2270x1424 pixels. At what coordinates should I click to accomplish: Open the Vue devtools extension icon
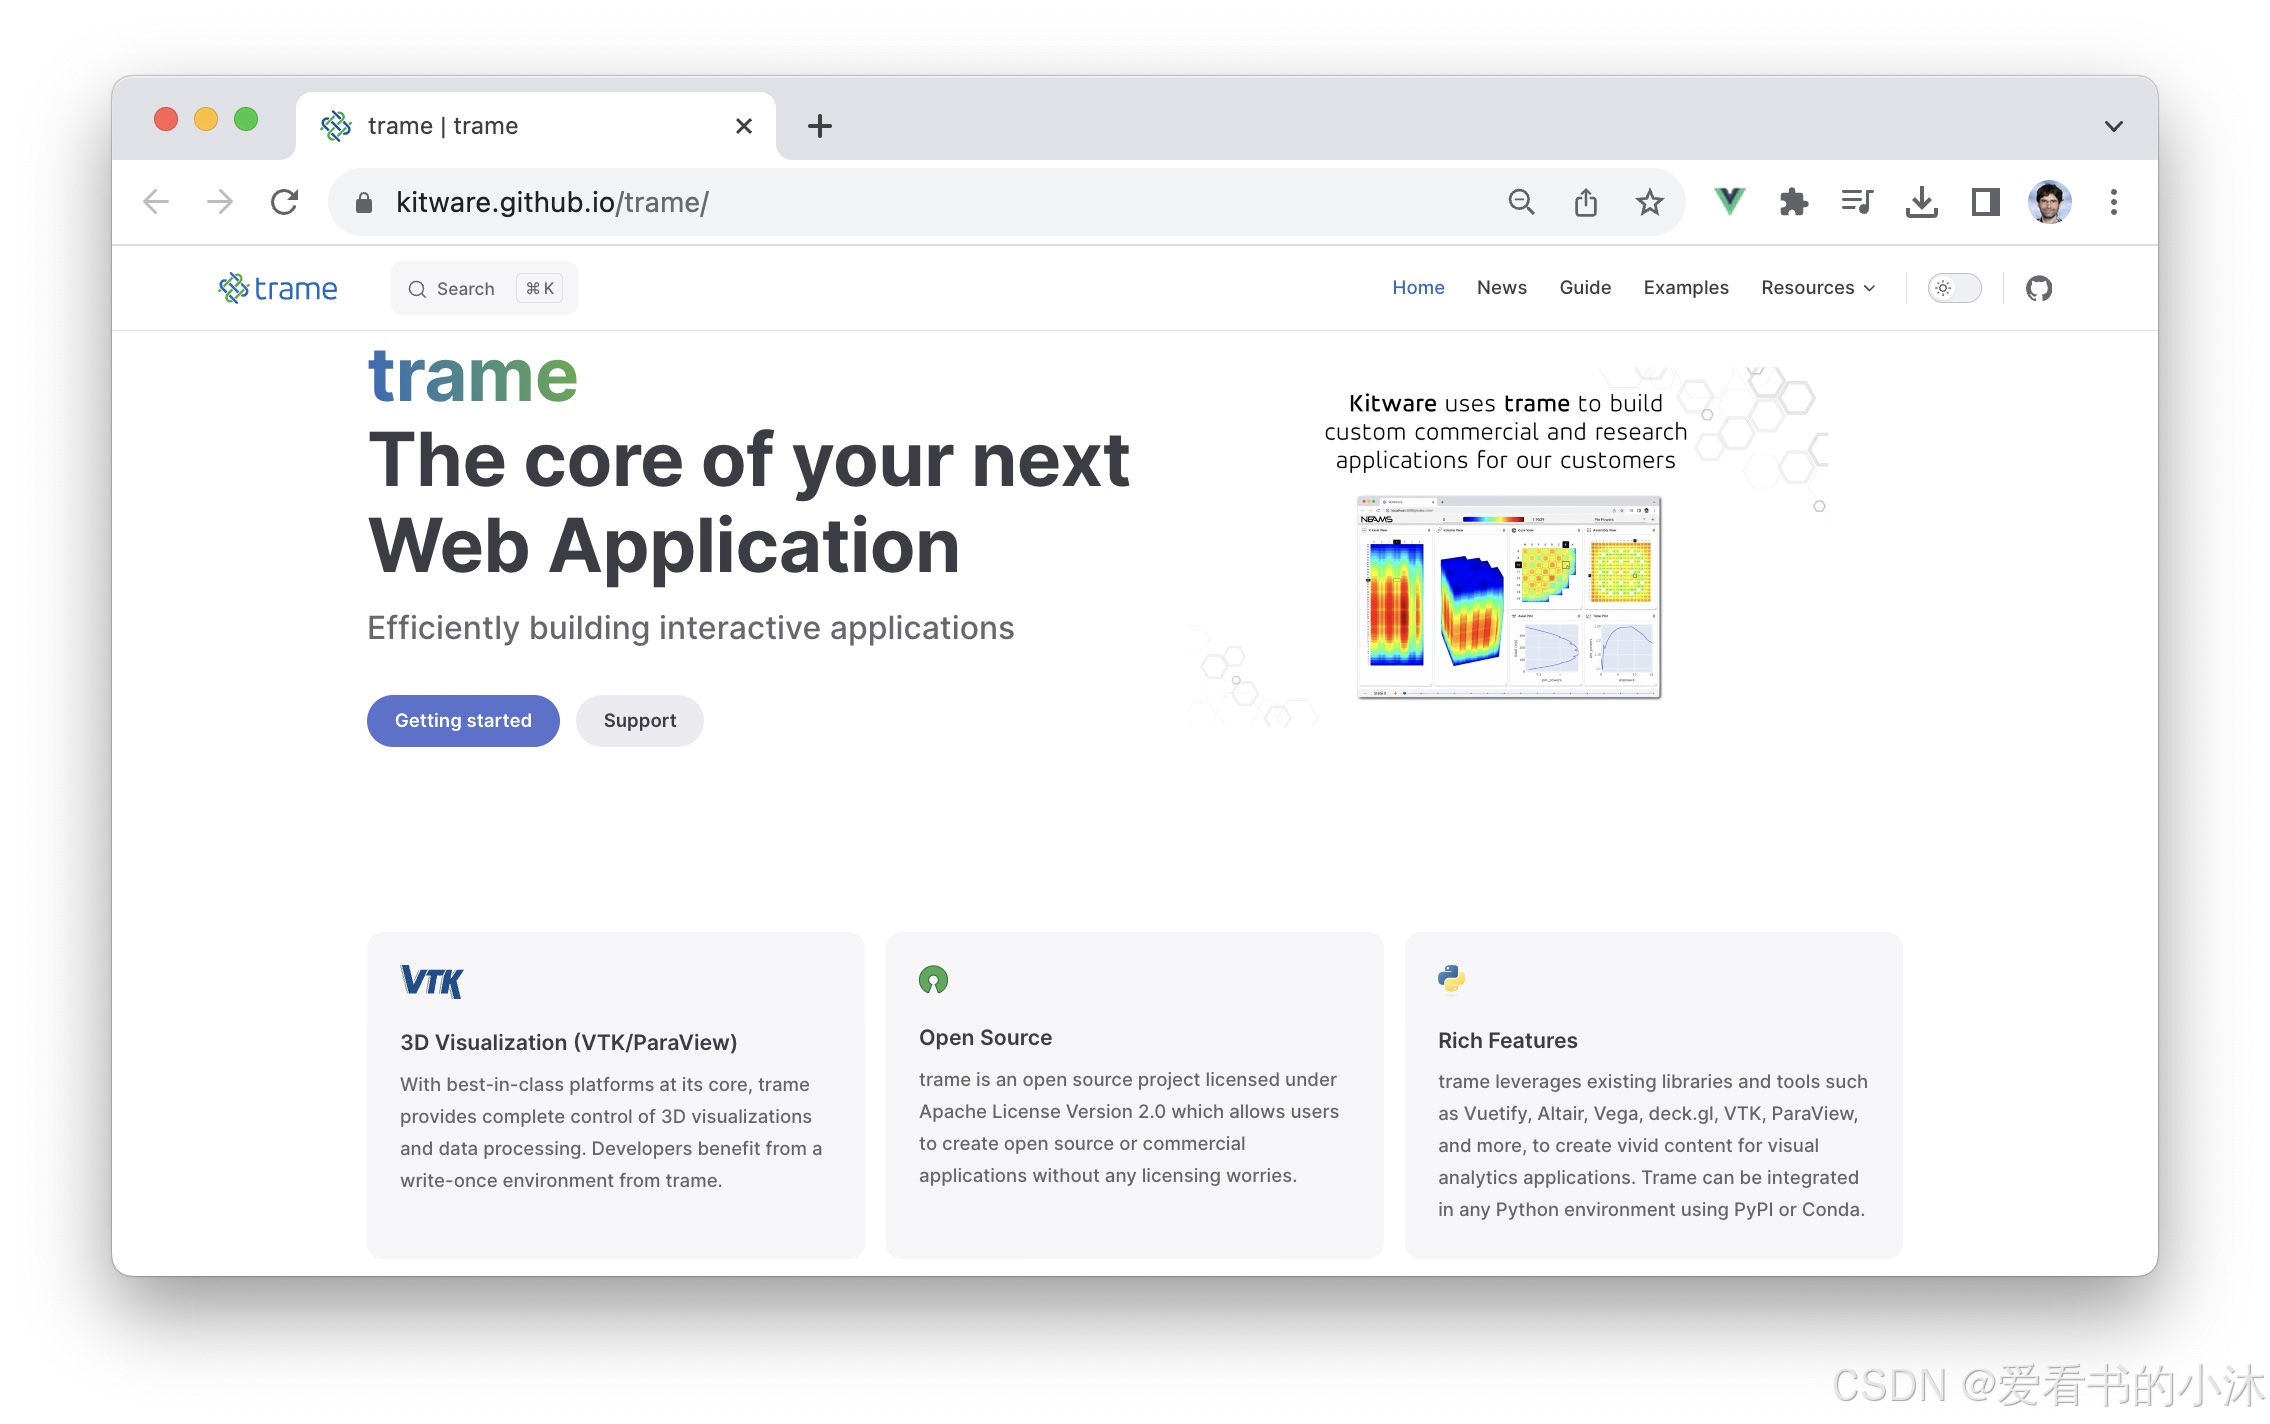coord(1729,202)
